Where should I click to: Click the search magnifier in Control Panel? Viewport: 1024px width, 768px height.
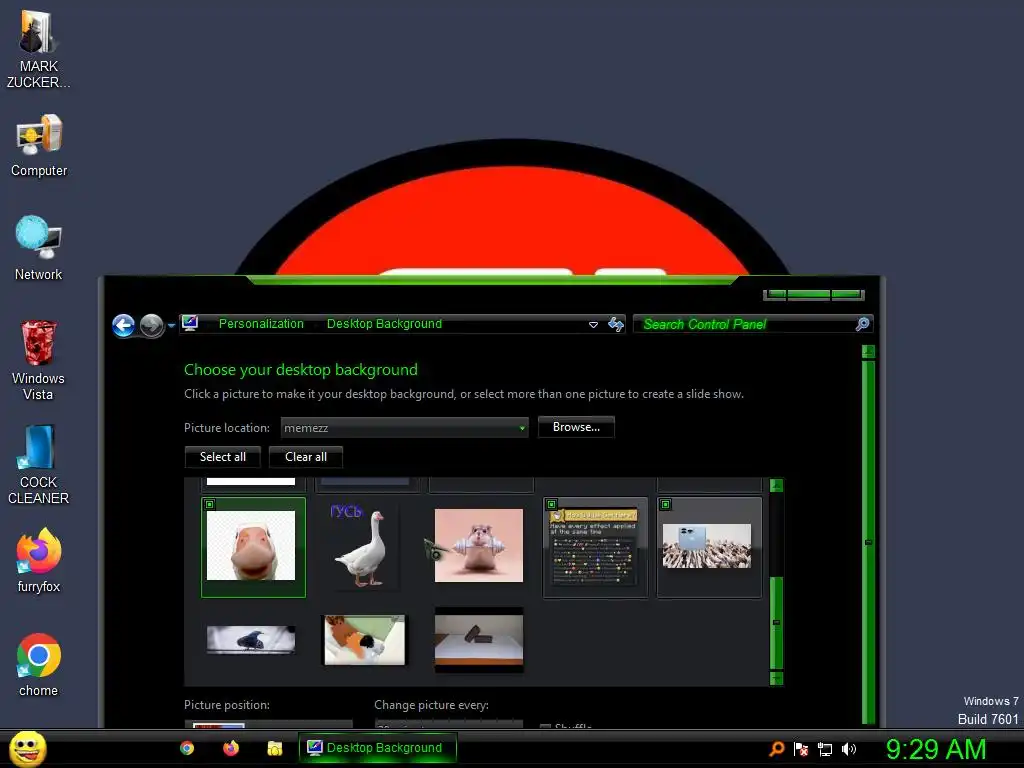(862, 324)
